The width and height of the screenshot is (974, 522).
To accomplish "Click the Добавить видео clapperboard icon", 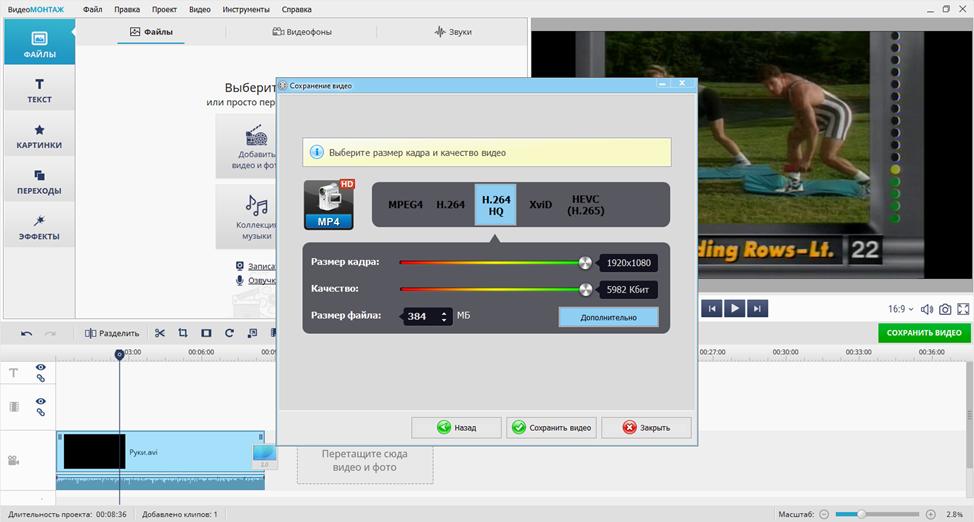I will (257, 135).
